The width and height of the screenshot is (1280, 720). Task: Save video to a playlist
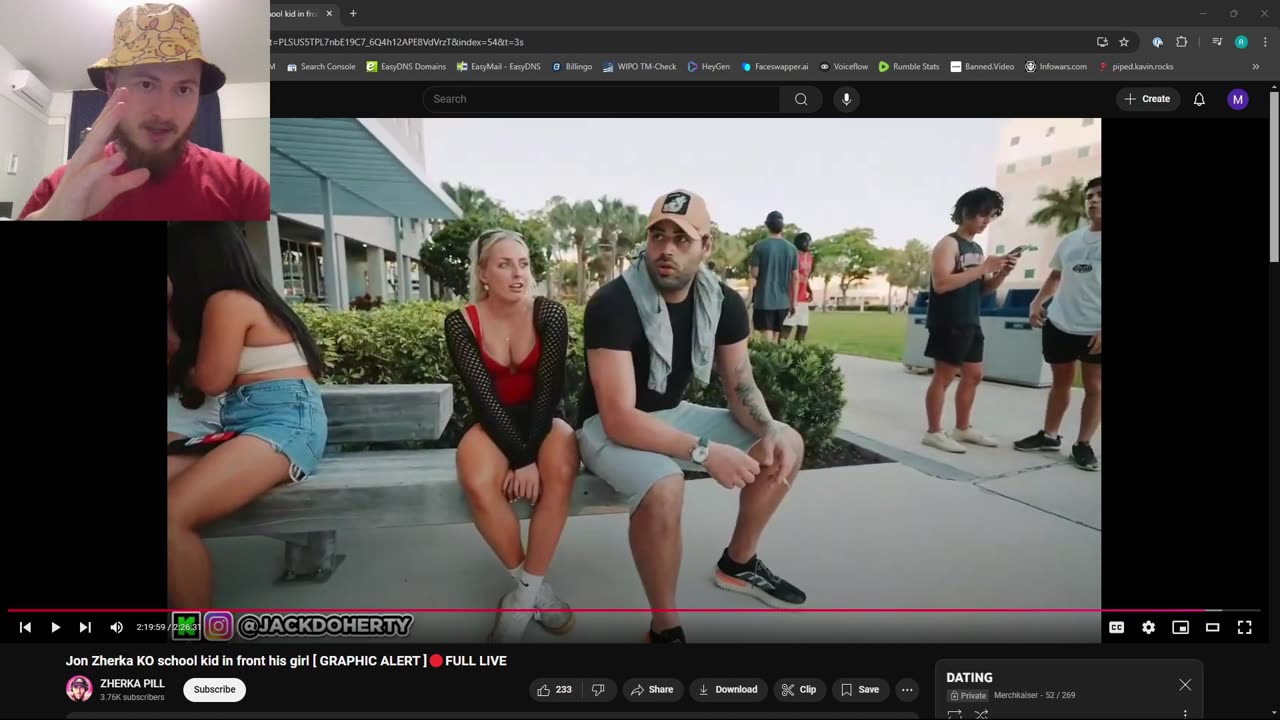coord(860,689)
